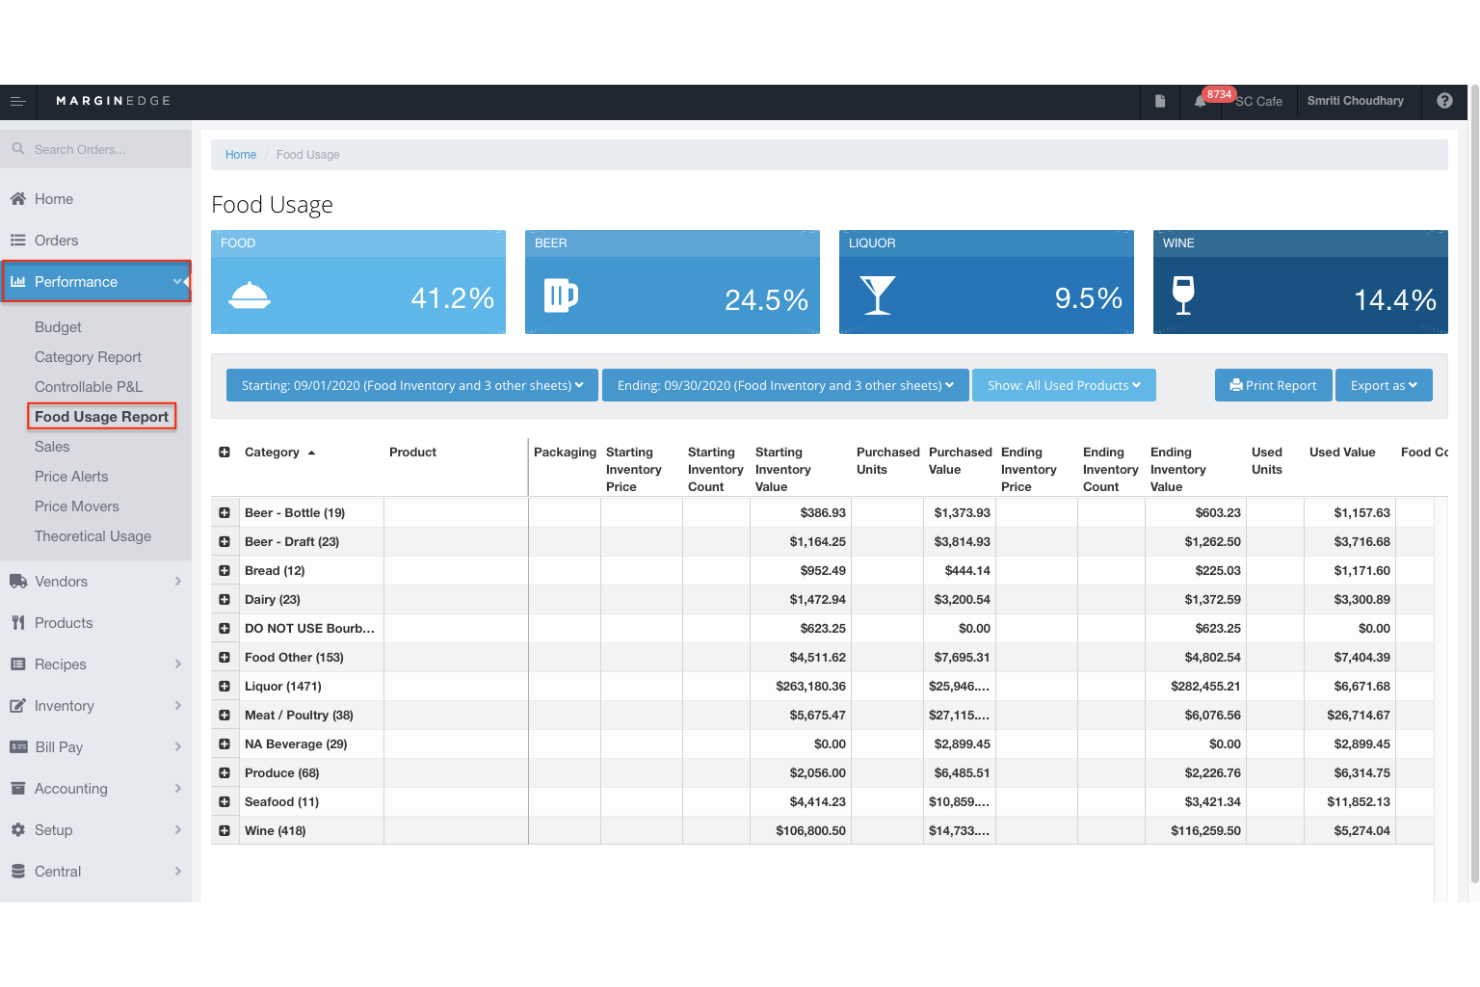The image size is (1480, 987).
Task: Open the notifications bell icon
Action: (x=1200, y=101)
